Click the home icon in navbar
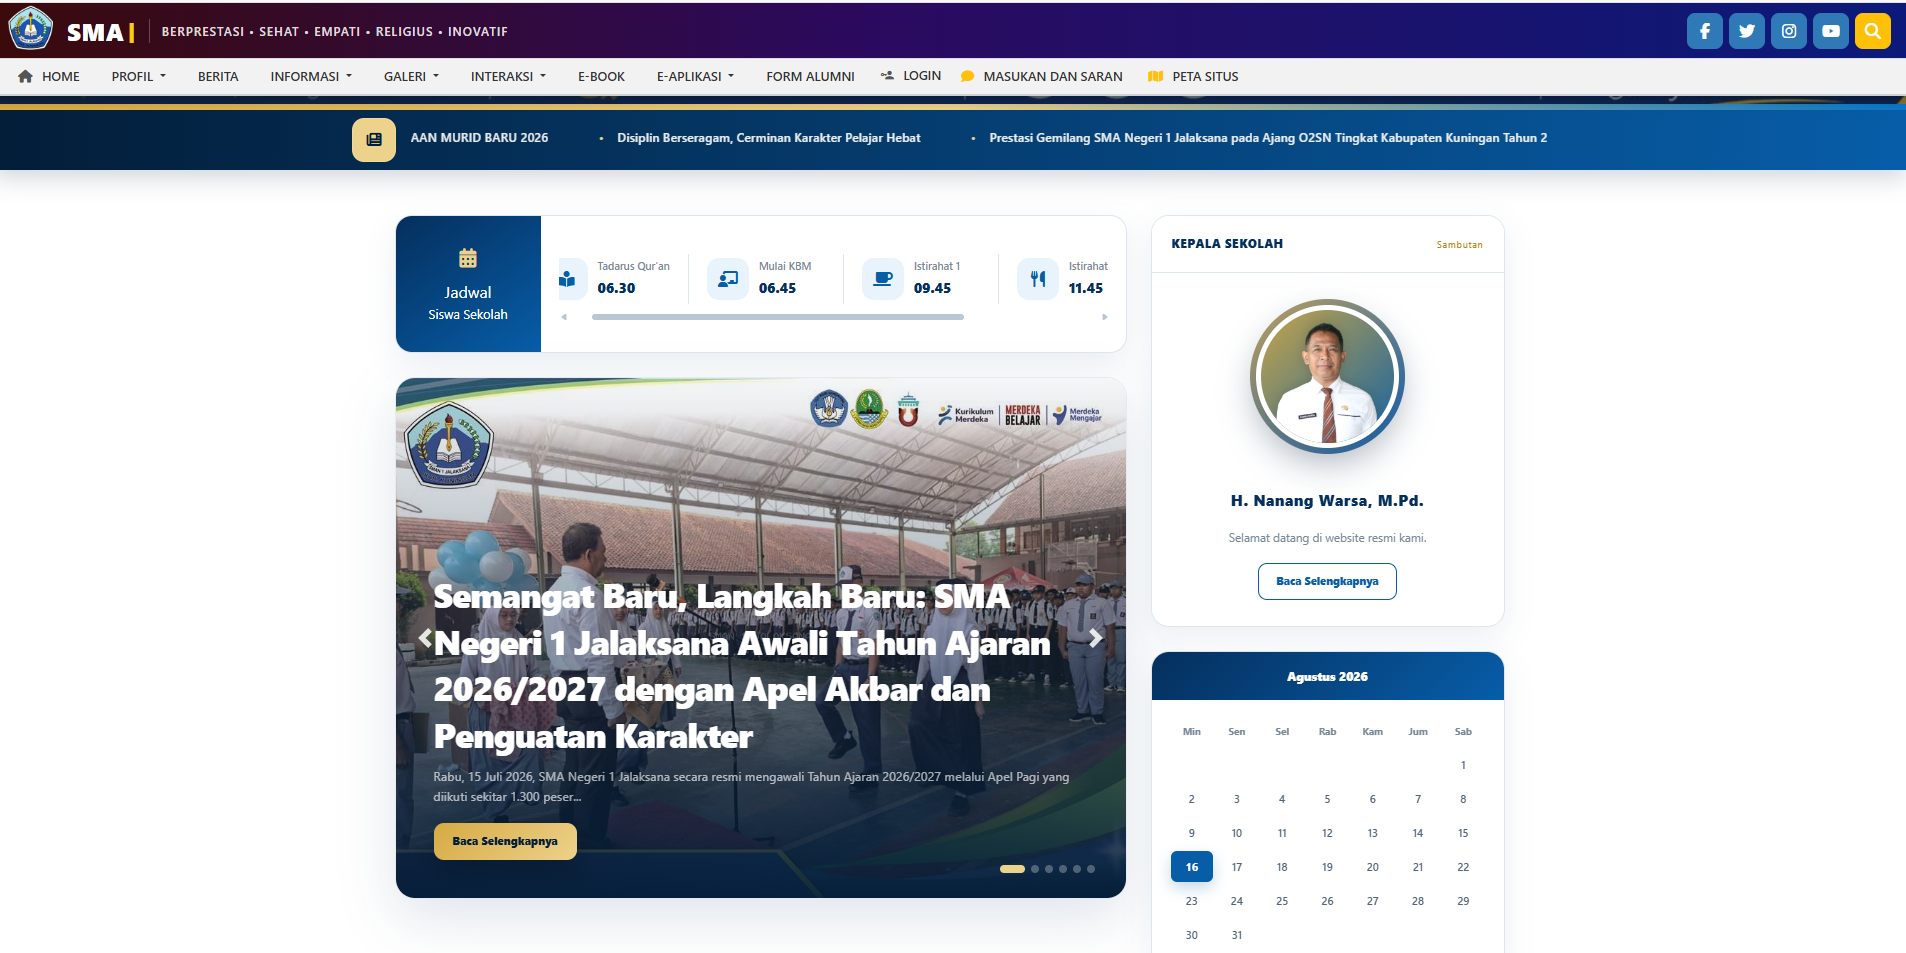1906x953 pixels. click(25, 76)
